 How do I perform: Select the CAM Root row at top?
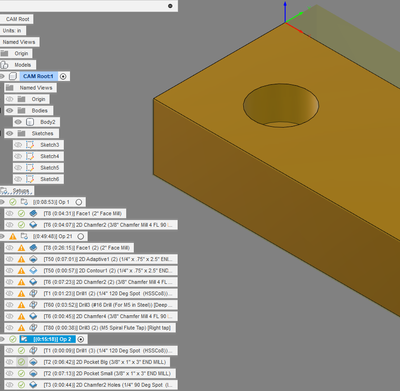17,19
